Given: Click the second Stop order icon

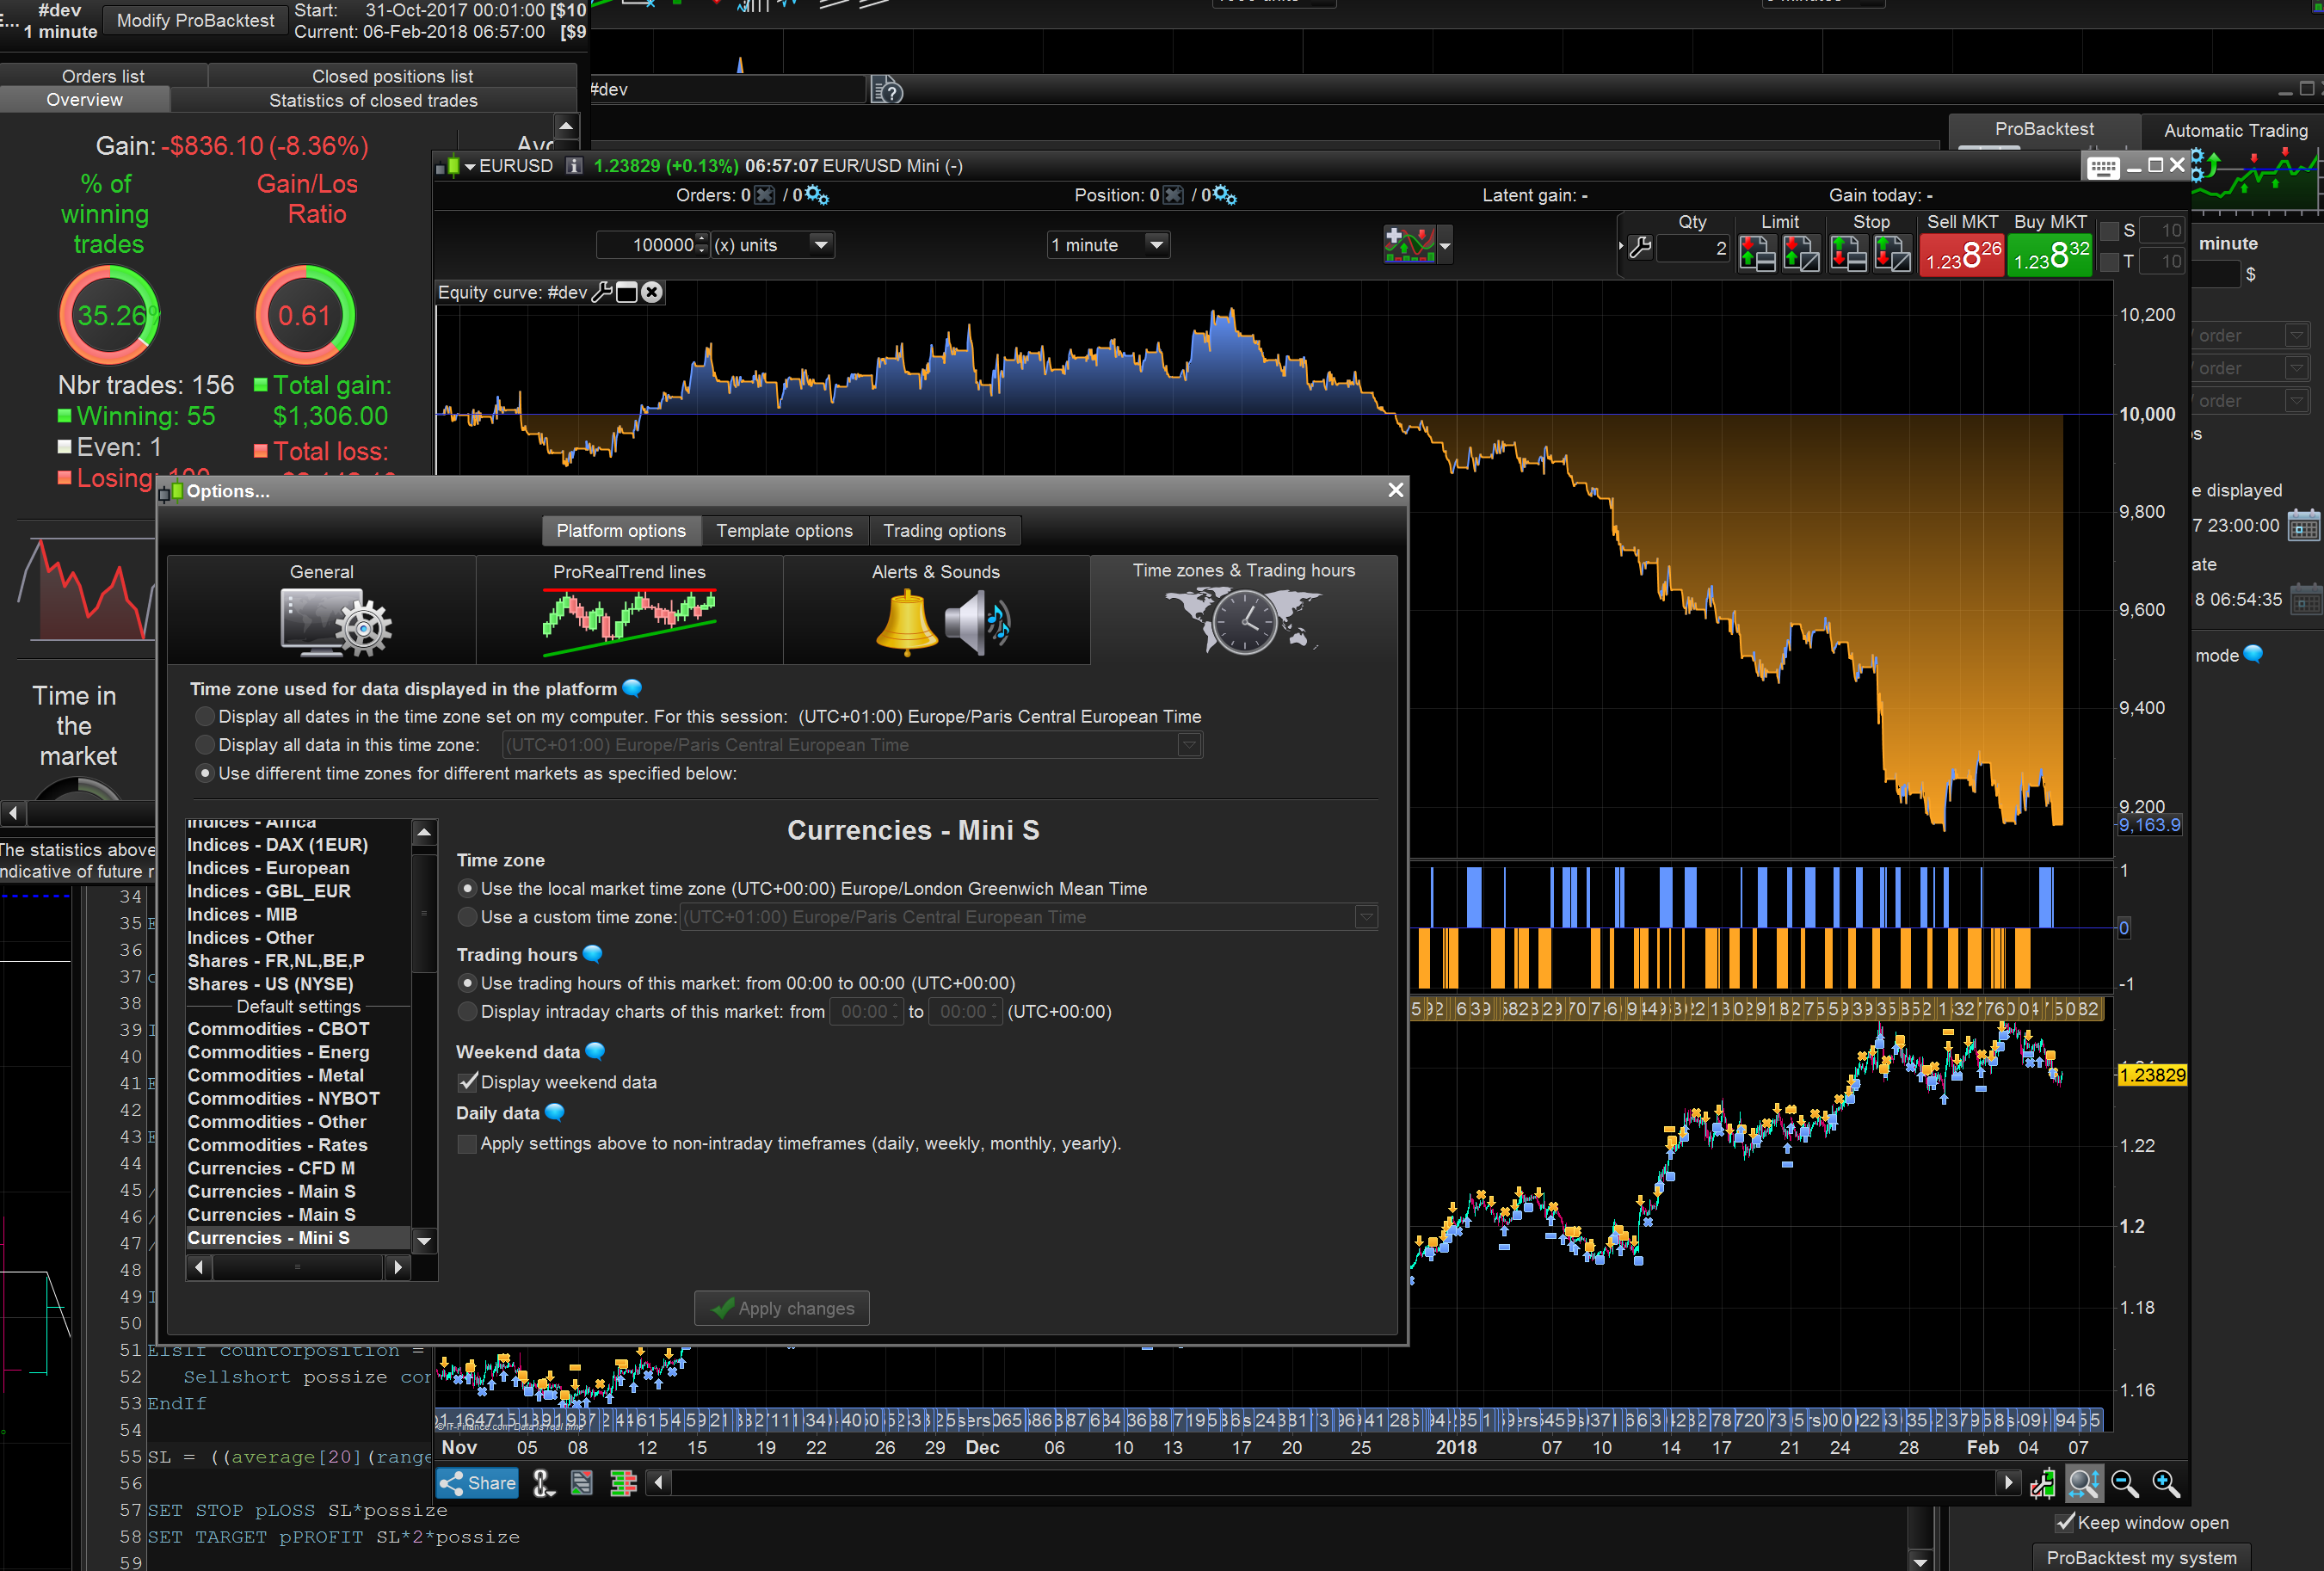Looking at the screenshot, I should (1892, 254).
